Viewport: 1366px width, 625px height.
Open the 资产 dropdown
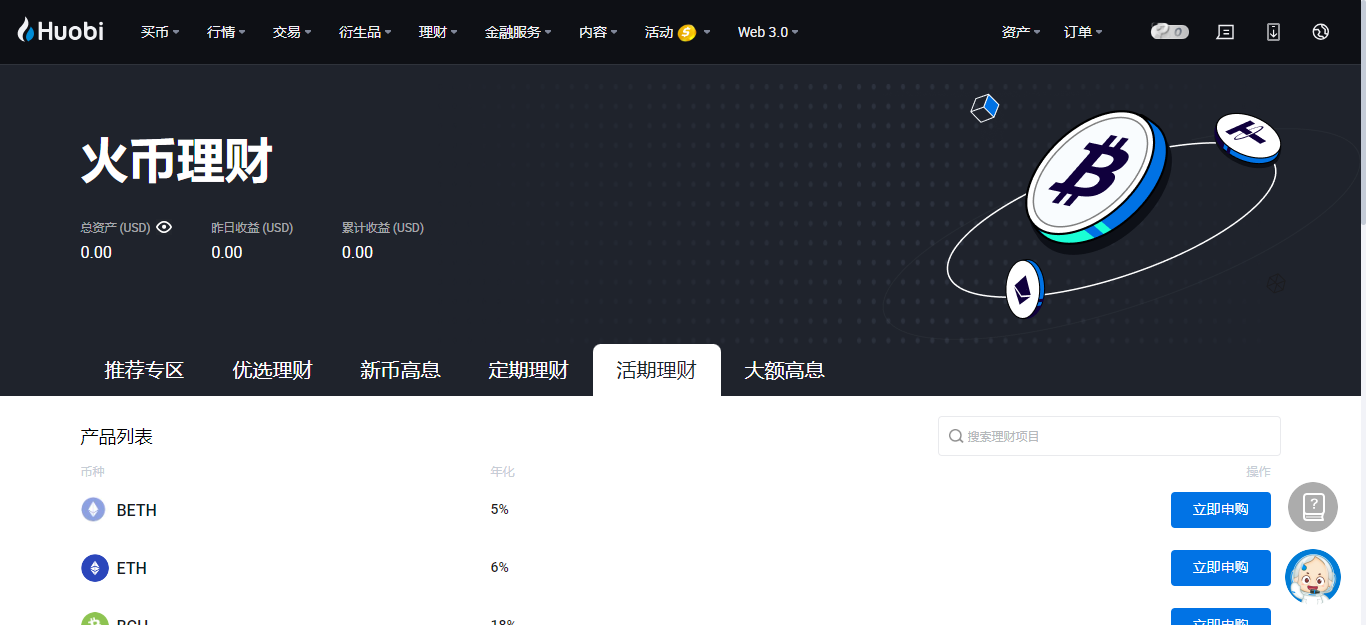point(1021,32)
